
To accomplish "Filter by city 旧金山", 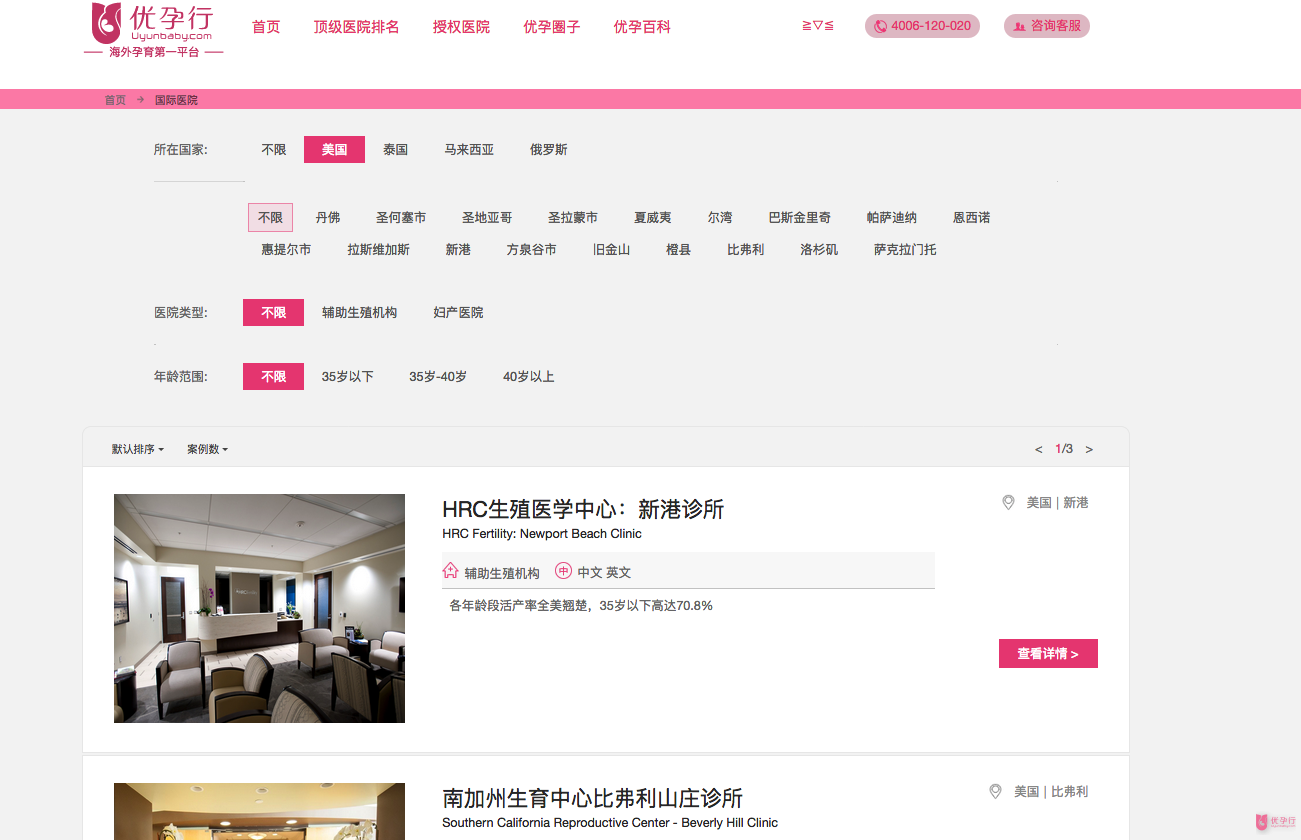I will click(612, 250).
